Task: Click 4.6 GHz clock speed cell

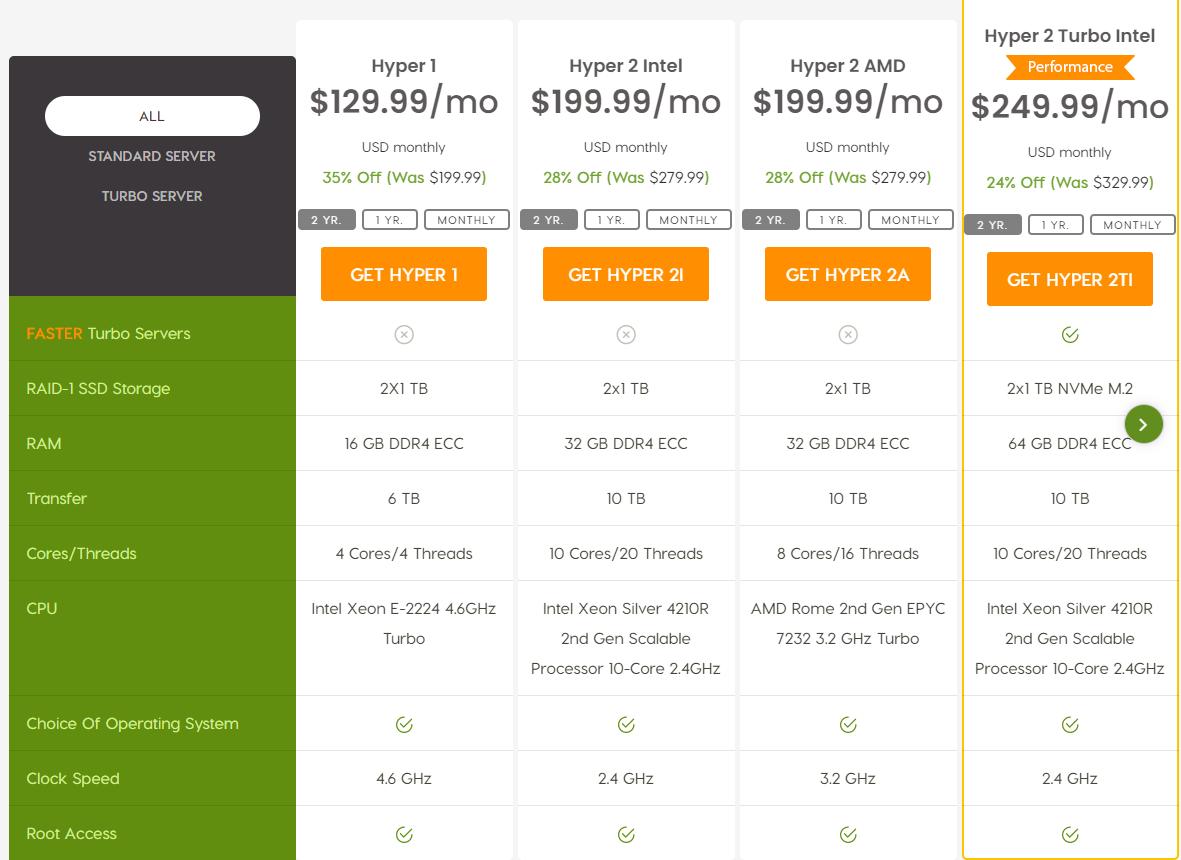Action: point(404,779)
